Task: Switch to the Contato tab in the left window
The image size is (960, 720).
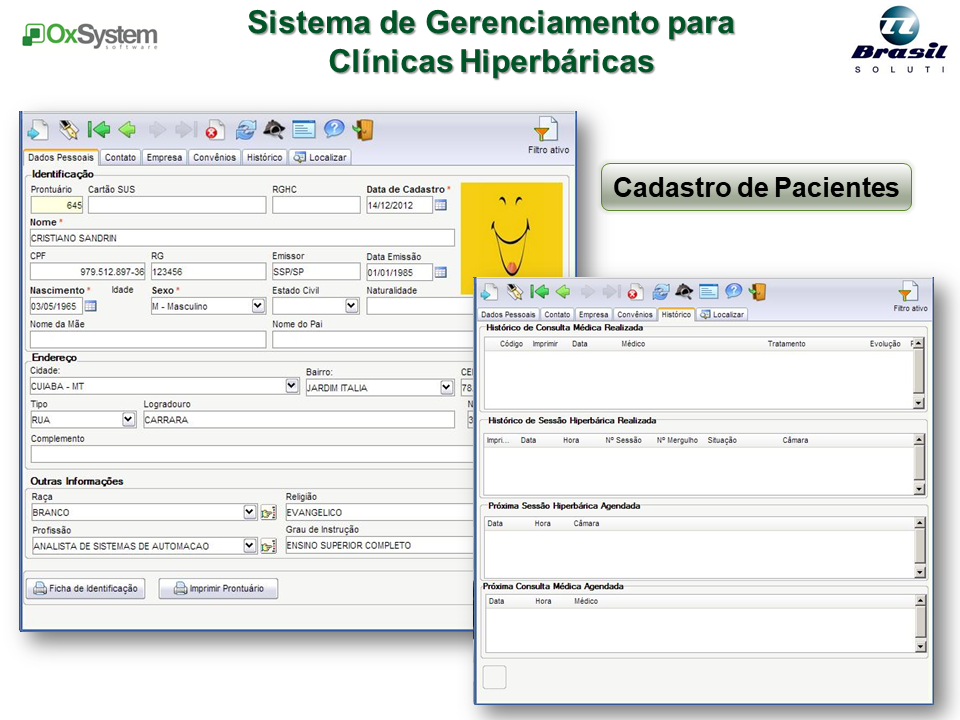Action: click(x=121, y=157)
